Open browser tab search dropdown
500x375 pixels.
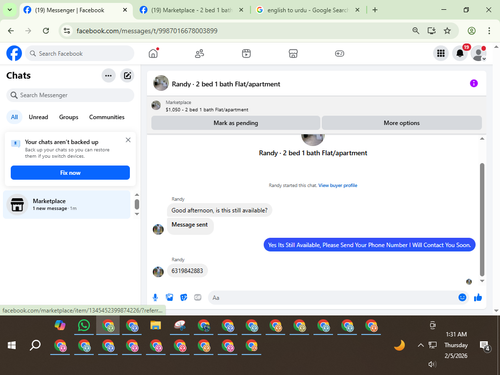click(x=10, y=10)
